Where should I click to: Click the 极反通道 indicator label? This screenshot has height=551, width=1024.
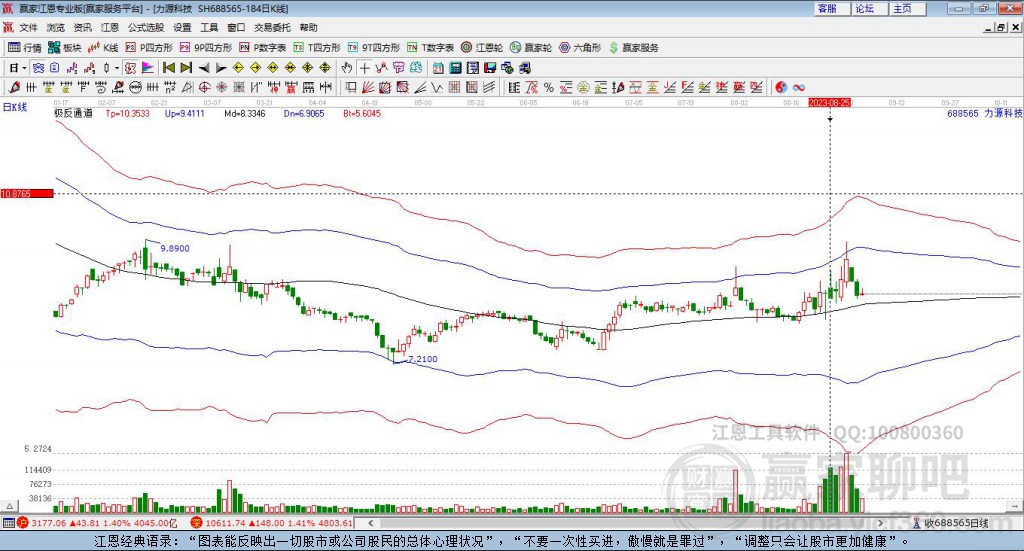tap(73, 113)
